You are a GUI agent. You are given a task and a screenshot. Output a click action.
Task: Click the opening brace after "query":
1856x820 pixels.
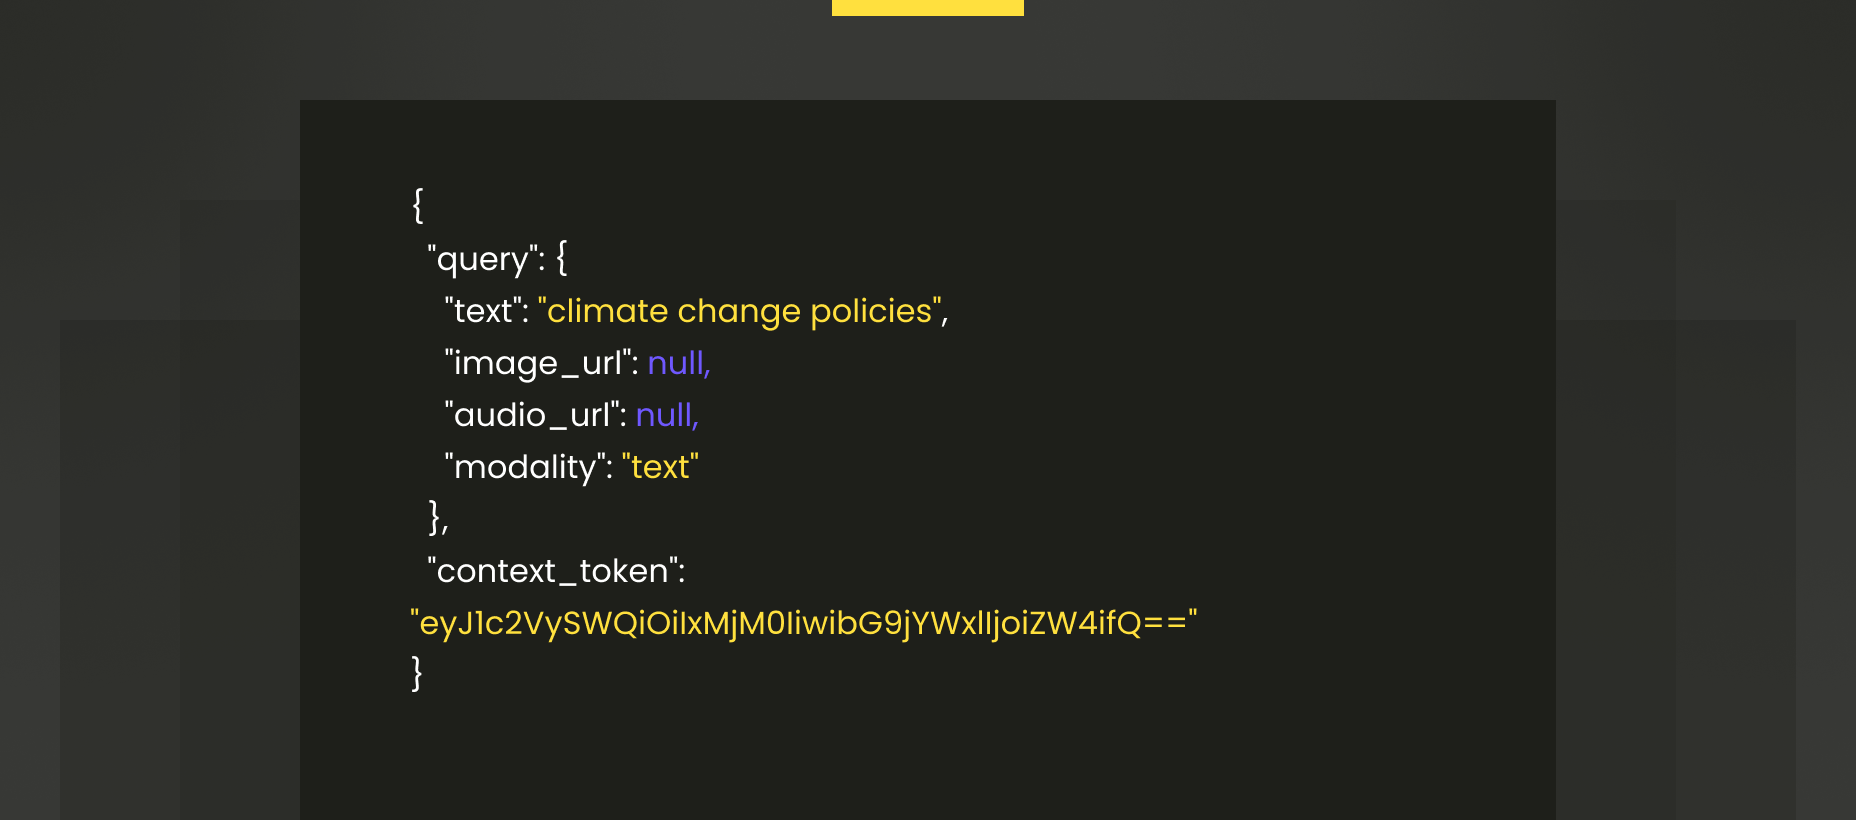[x=562, y=257]
